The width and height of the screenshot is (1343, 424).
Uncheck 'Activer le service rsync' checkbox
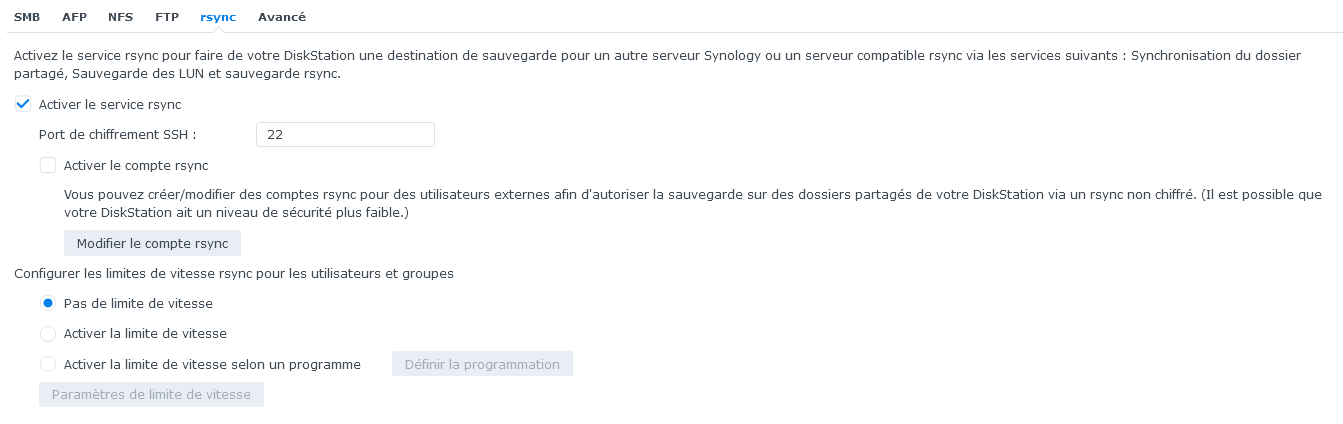(23, 104)
